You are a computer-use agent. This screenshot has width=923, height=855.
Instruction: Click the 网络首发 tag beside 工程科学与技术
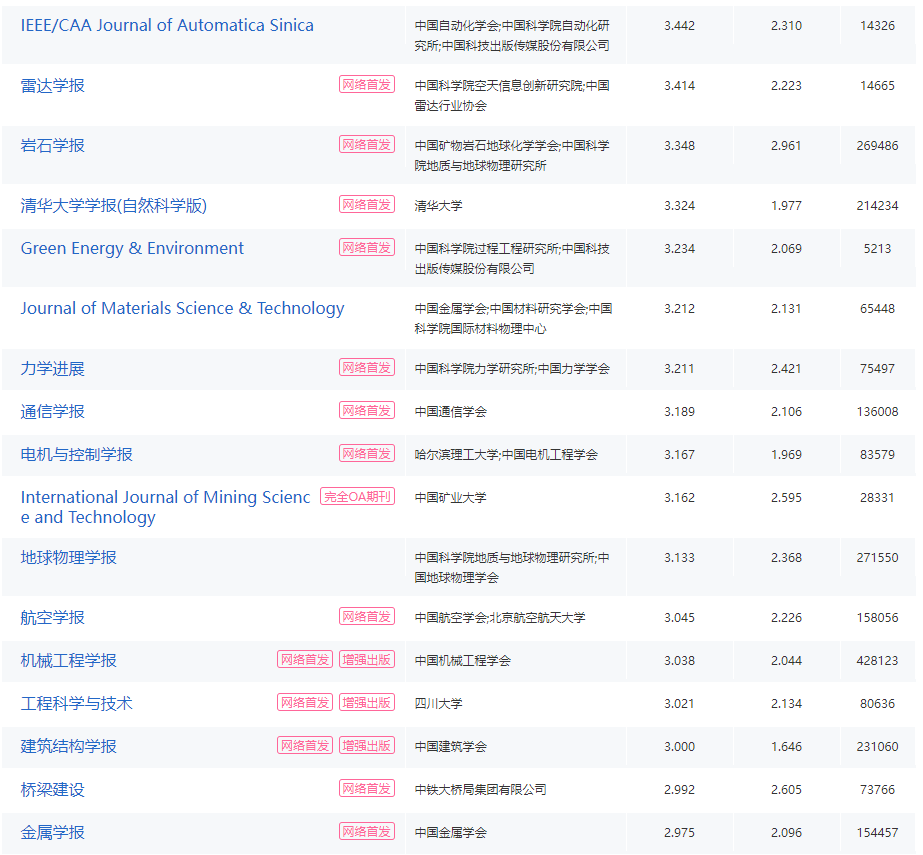305,703
